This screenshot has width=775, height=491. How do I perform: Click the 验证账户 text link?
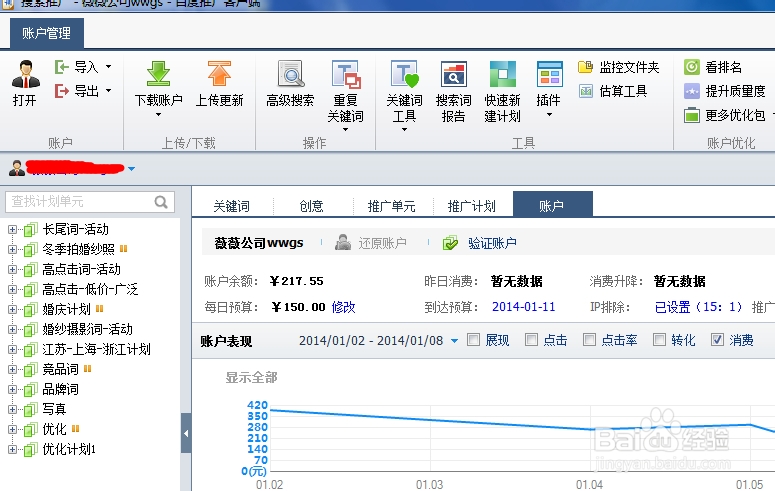[492, 243]
